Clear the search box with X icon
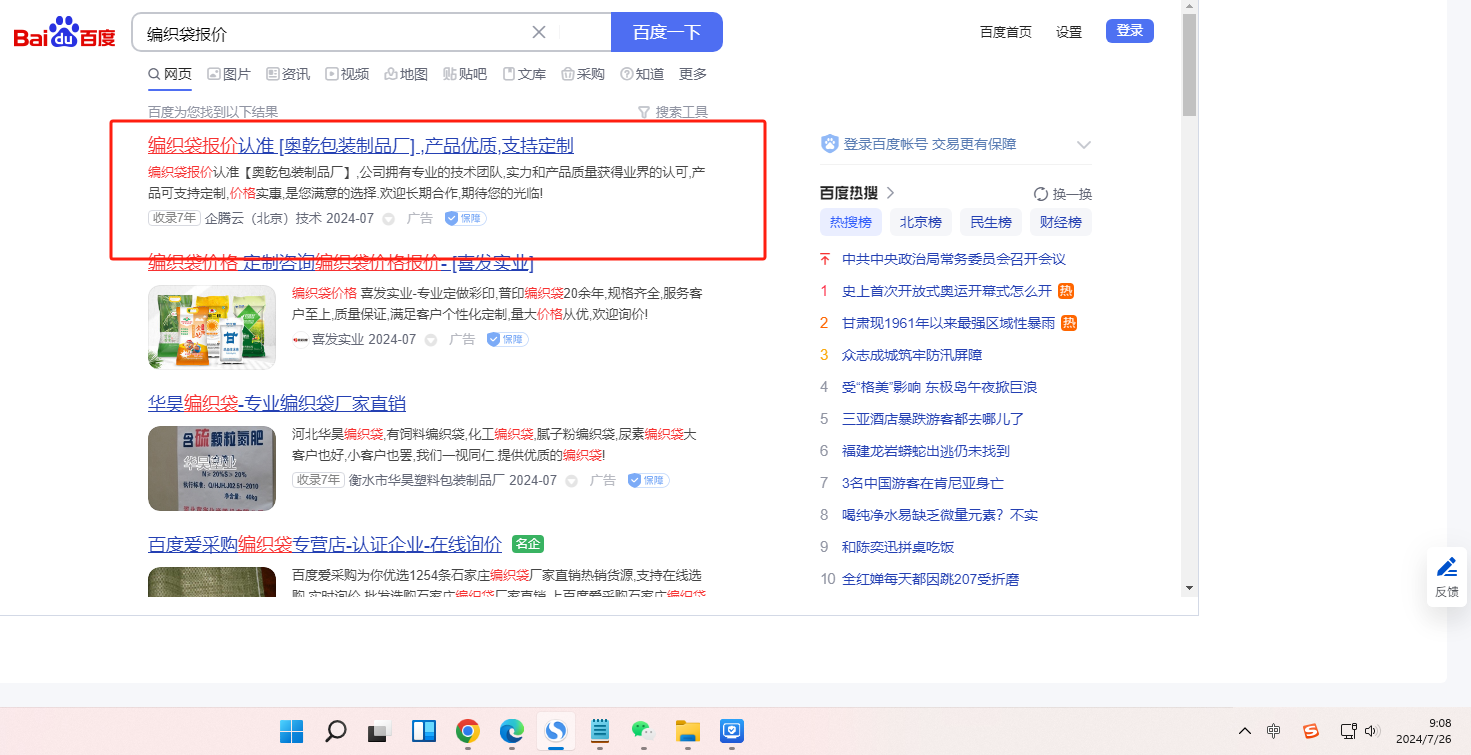This screenshot has width=1471, height=755. 539,32
